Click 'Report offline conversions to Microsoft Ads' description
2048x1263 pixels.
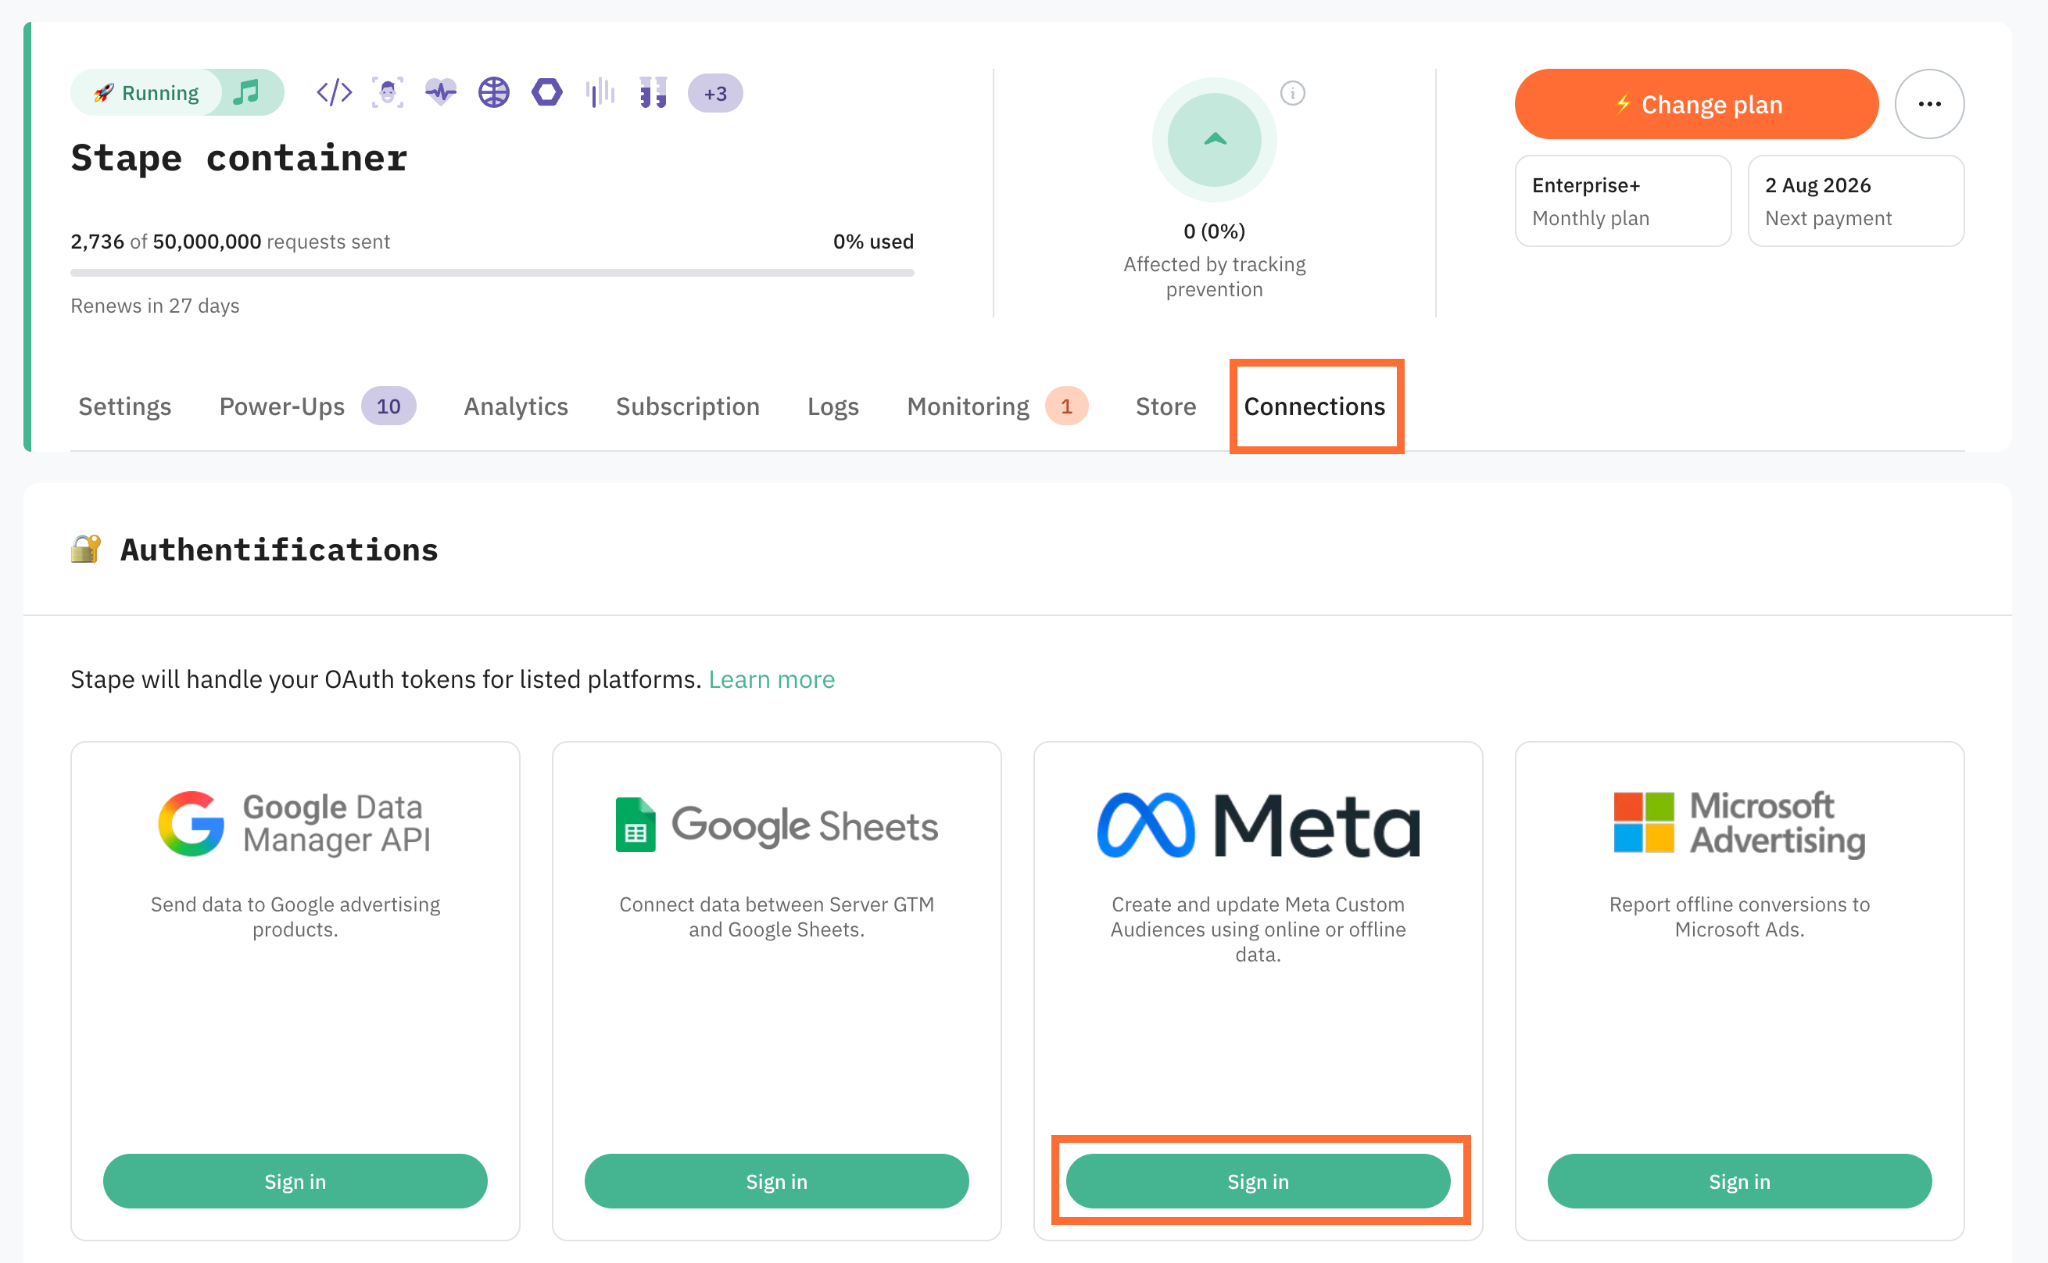coord(1740,916)
